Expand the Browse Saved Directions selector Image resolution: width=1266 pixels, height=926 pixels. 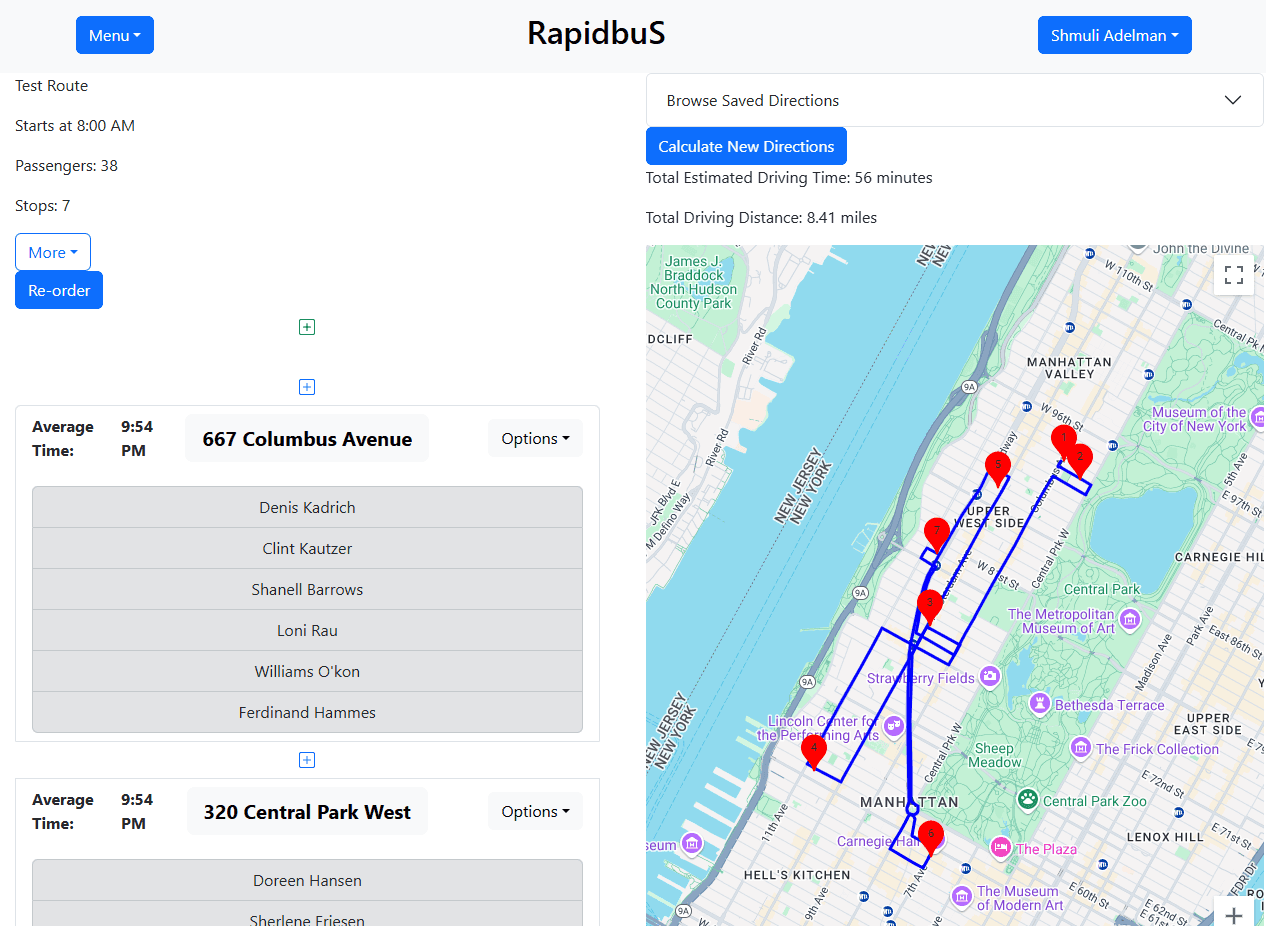tap(953, 100)
